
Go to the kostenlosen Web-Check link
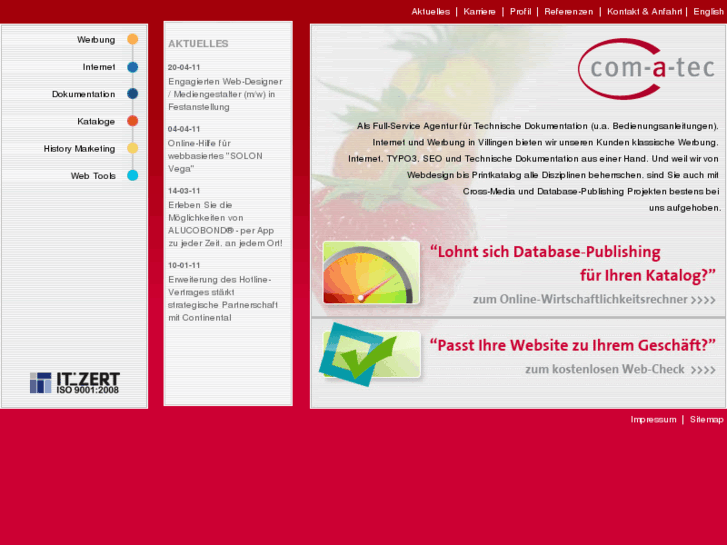[620, 369]
